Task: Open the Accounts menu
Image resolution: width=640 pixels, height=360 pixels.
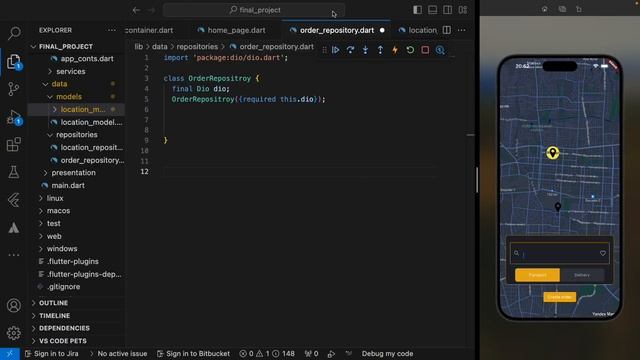Action: [14, 305]
